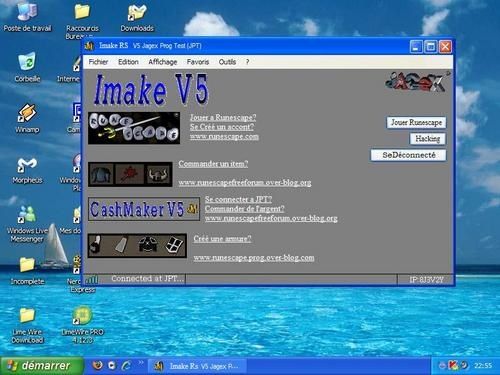Open the Fichier menu
Image resolution: width=500 pixels, height=375 pixels.
pyautogui.click(x=98, y=62)
